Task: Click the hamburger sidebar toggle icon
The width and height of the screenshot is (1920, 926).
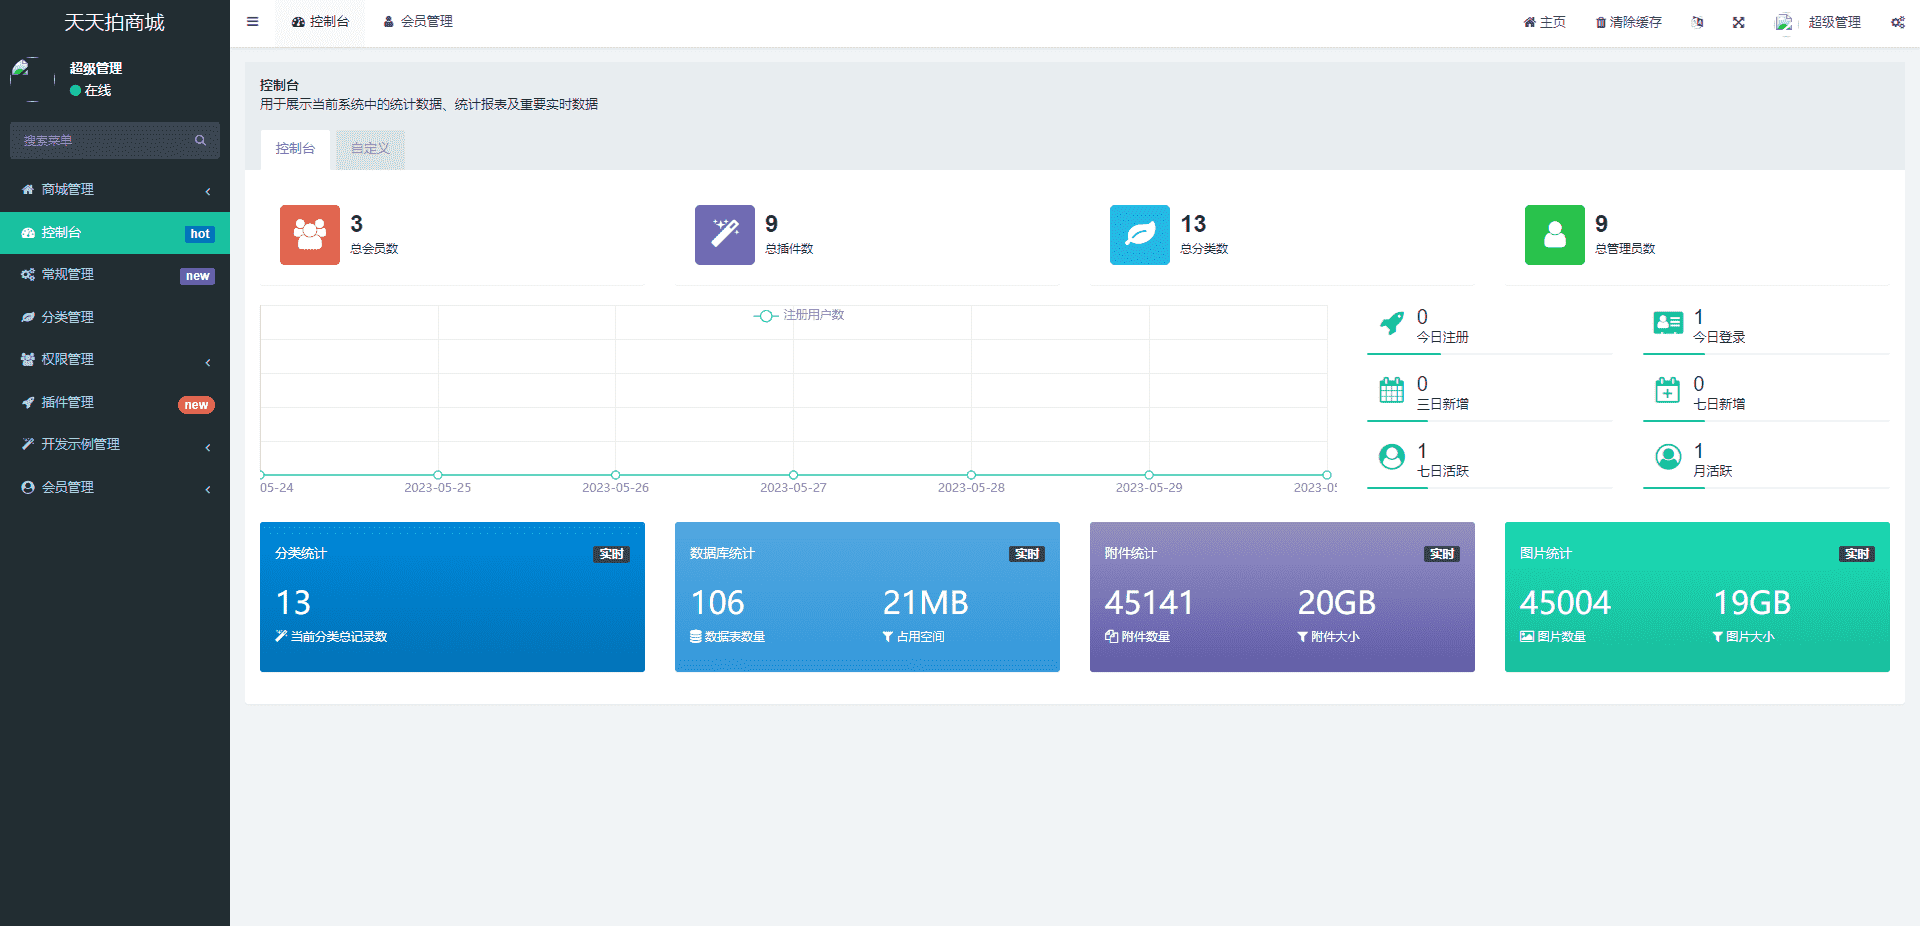Action: [x=253, y=22]
